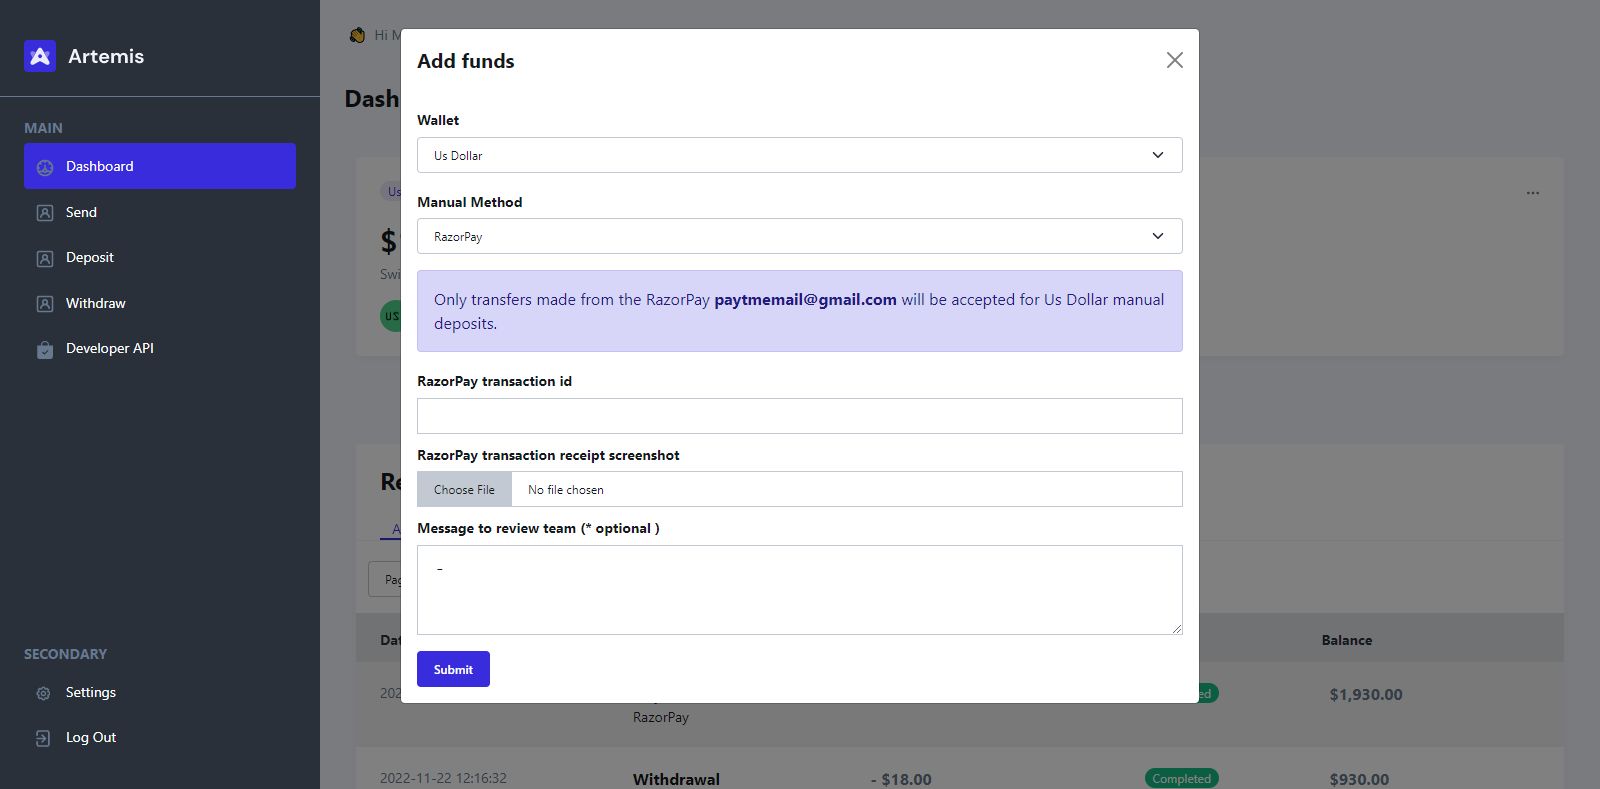Click the Settings gear icon
This screenshot has height=789, width=1600.
tap(43, 693)
